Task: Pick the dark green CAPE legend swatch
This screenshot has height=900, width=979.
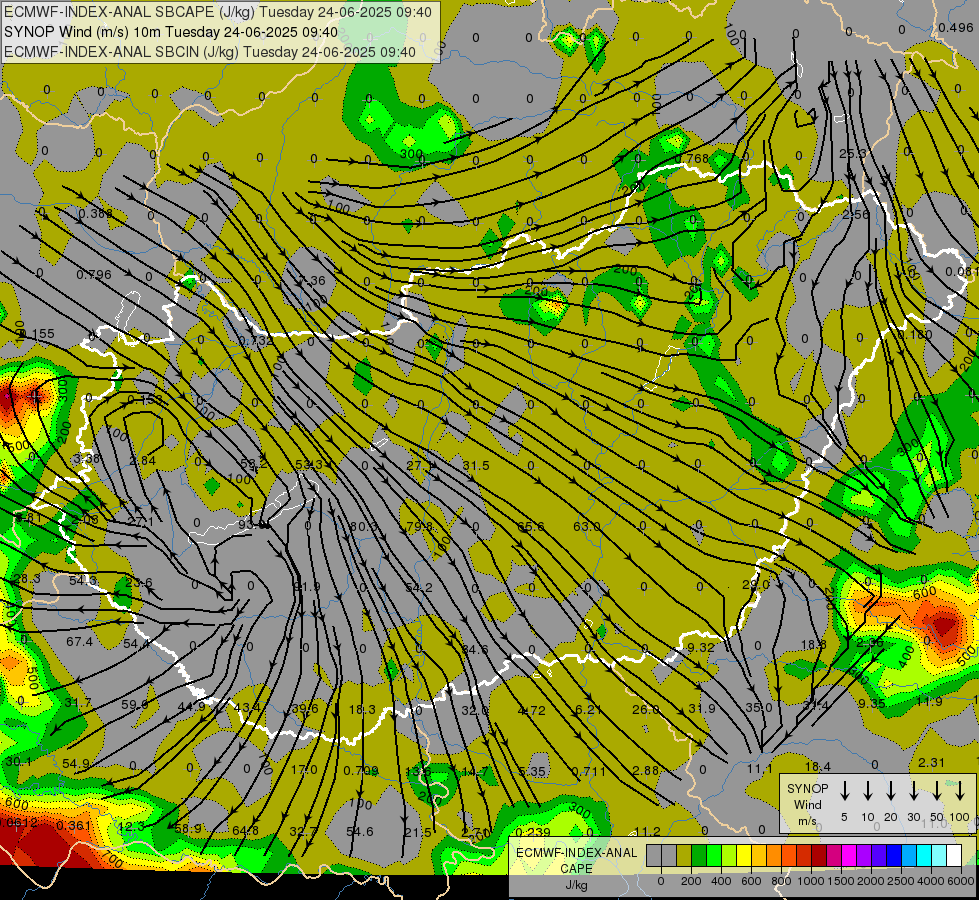Action: pyautogui.click(x=699, y=856)
